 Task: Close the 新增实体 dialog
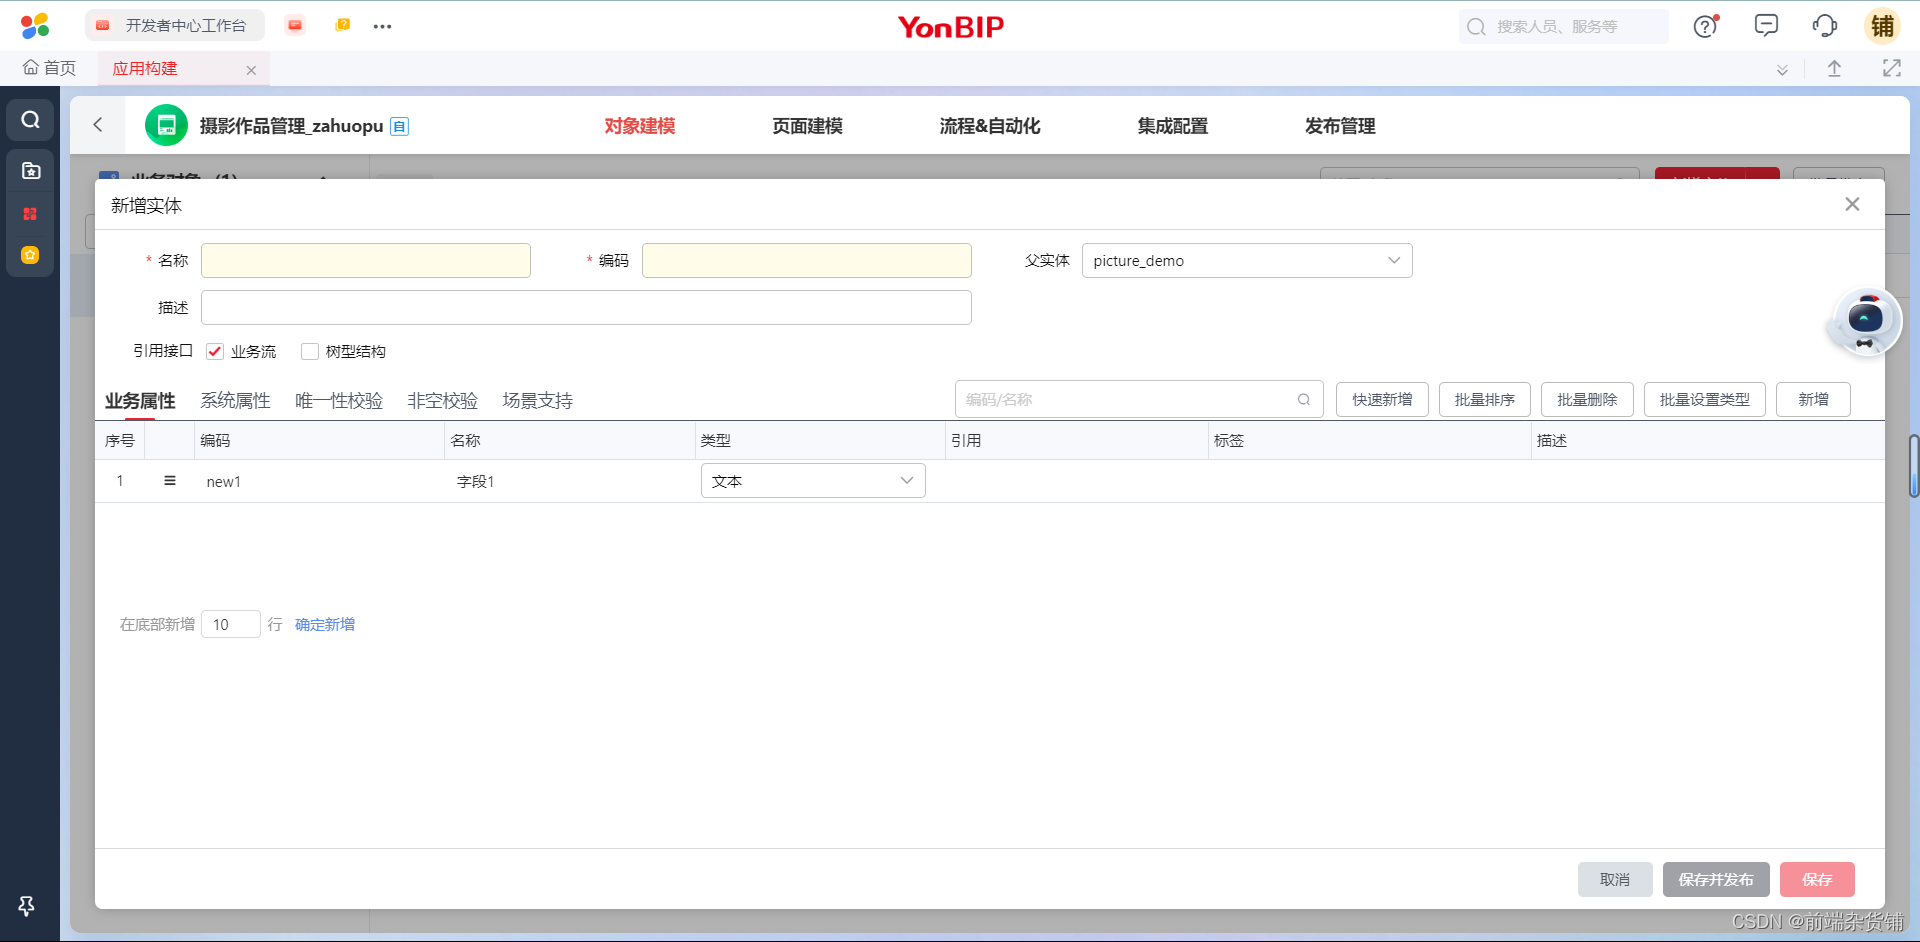[1852, 204]
